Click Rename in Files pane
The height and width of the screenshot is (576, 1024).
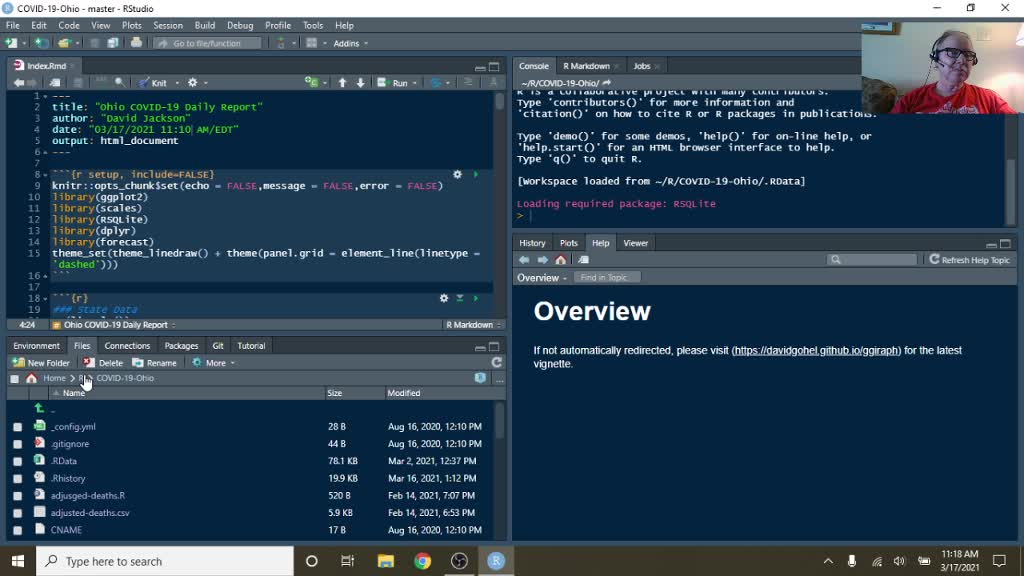tap(155, 362)
